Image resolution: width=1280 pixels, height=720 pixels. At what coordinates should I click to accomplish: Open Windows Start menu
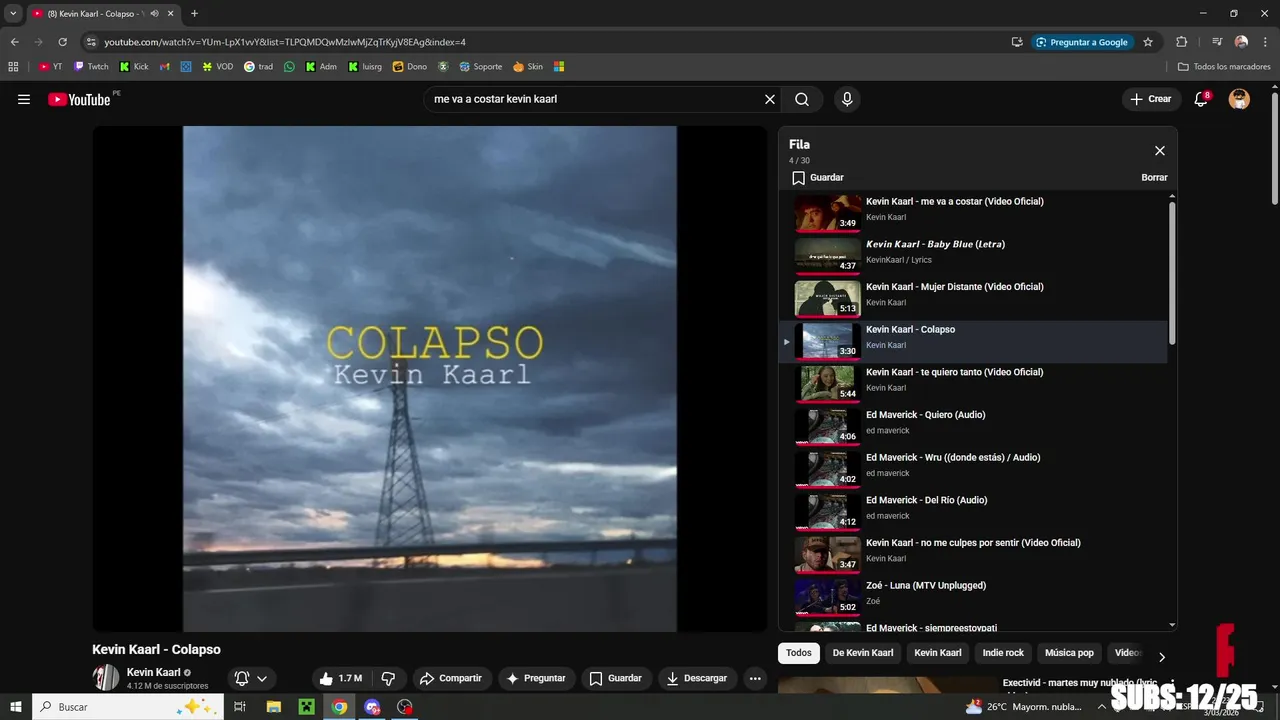(16, 707)
